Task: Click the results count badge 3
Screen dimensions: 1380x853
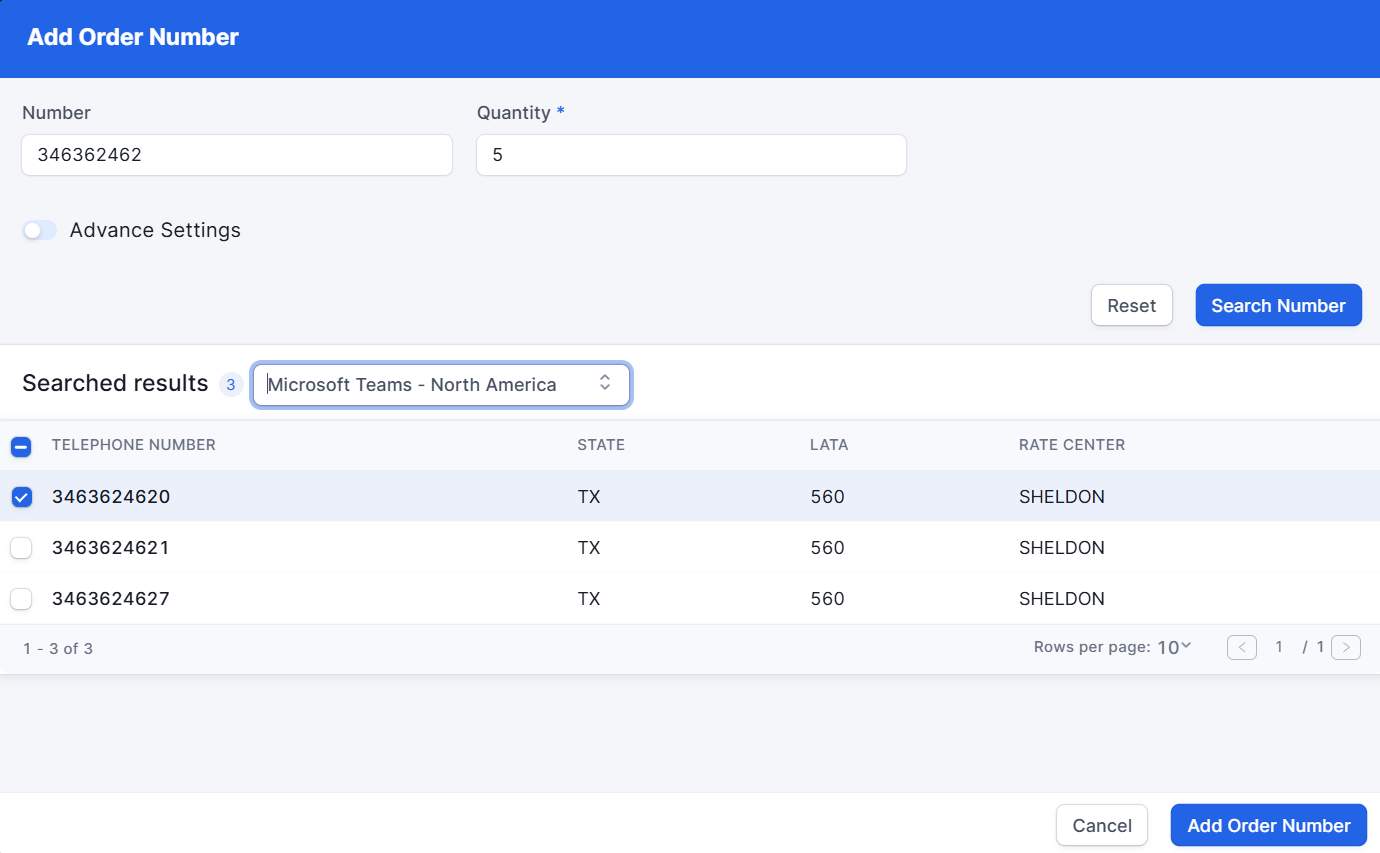Action: click(231, 385)
